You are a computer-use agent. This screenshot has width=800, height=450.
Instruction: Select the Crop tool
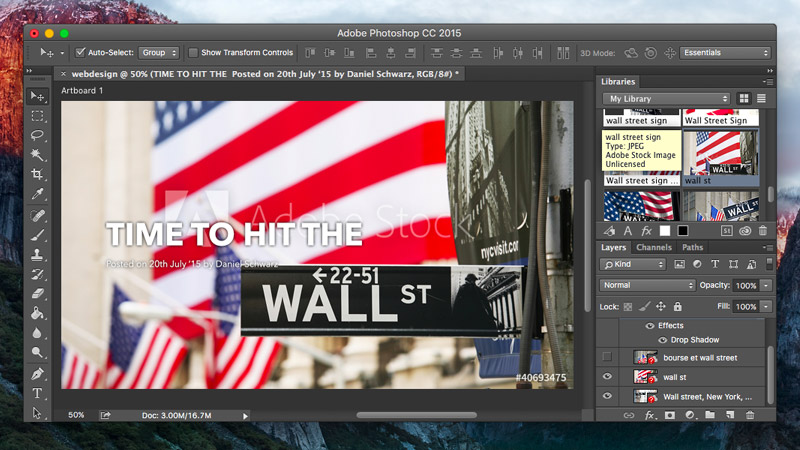37,174
